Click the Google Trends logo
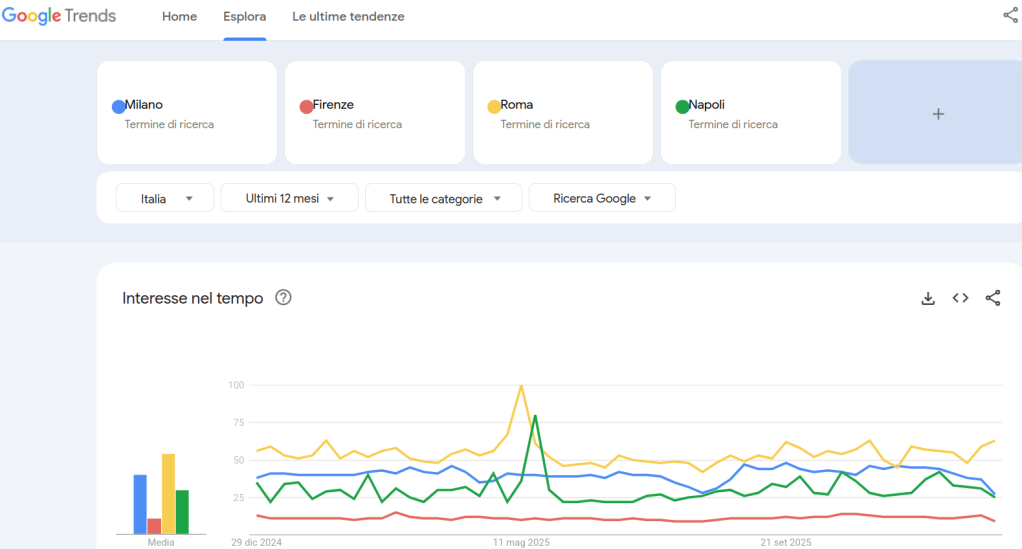This screenshot has width=1022, height=549. pyautogui.click(x=59, y=16)
